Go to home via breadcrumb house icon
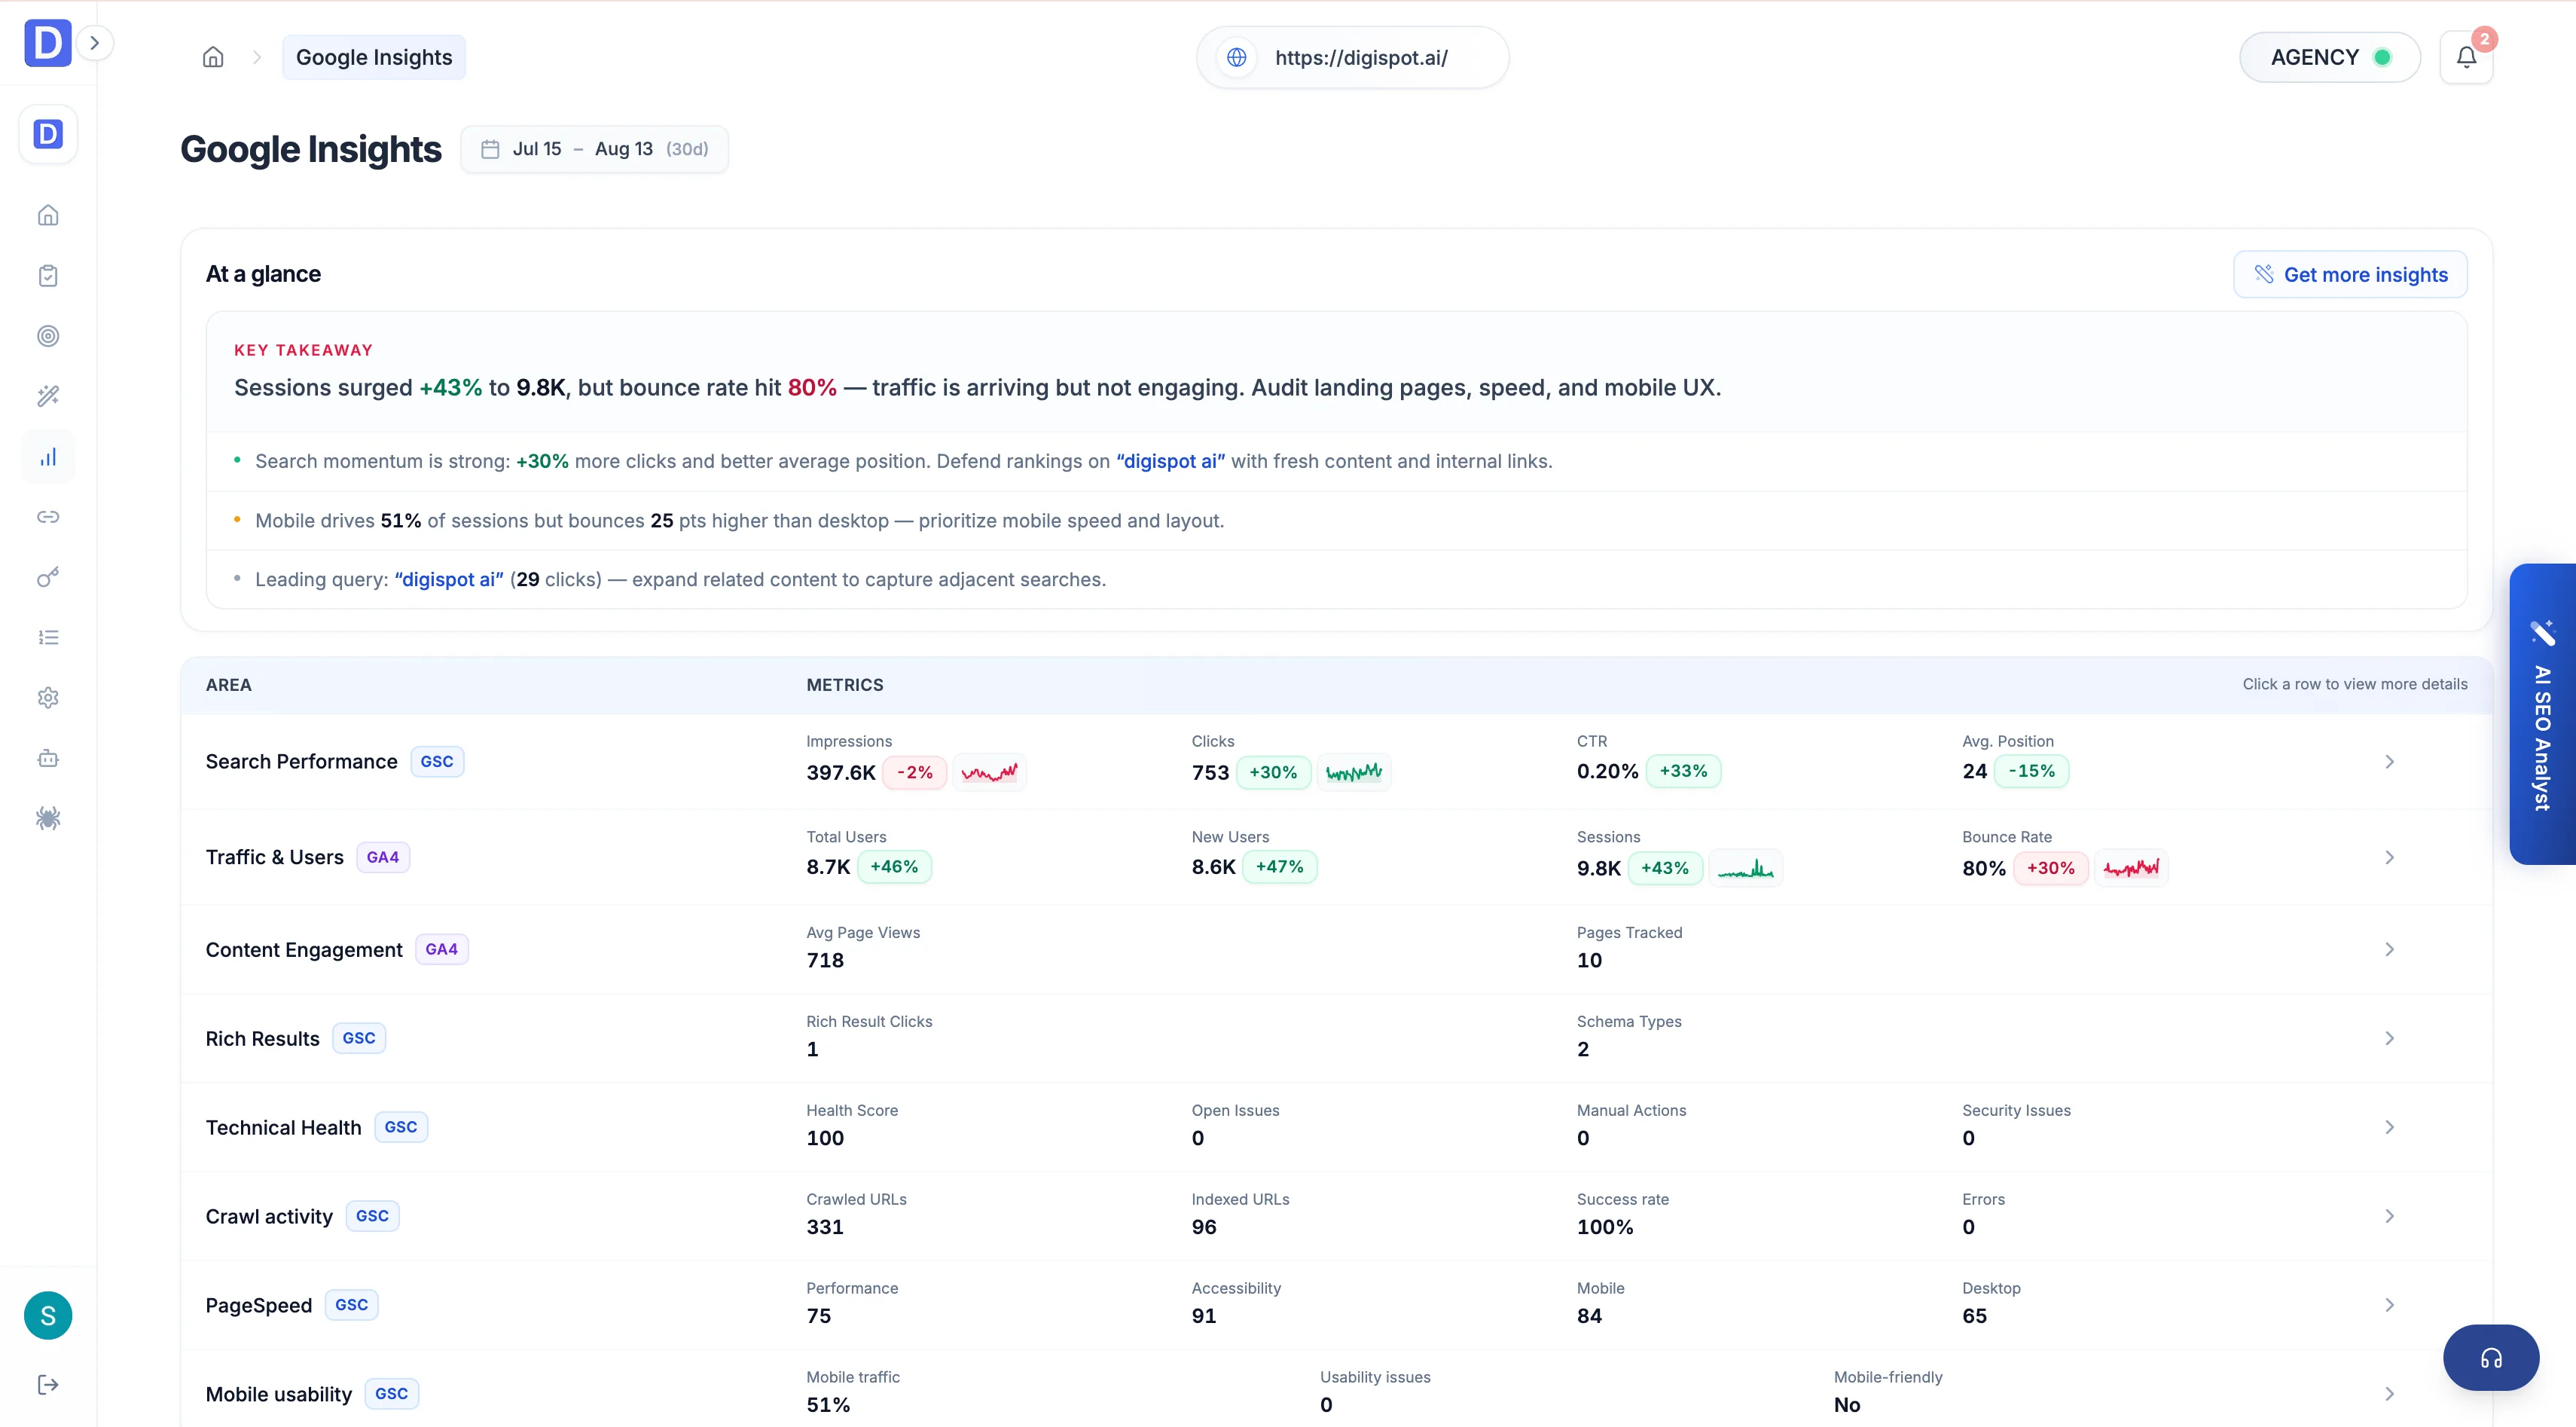The width and height of the screenshot is (2576, 1427). 213,57
